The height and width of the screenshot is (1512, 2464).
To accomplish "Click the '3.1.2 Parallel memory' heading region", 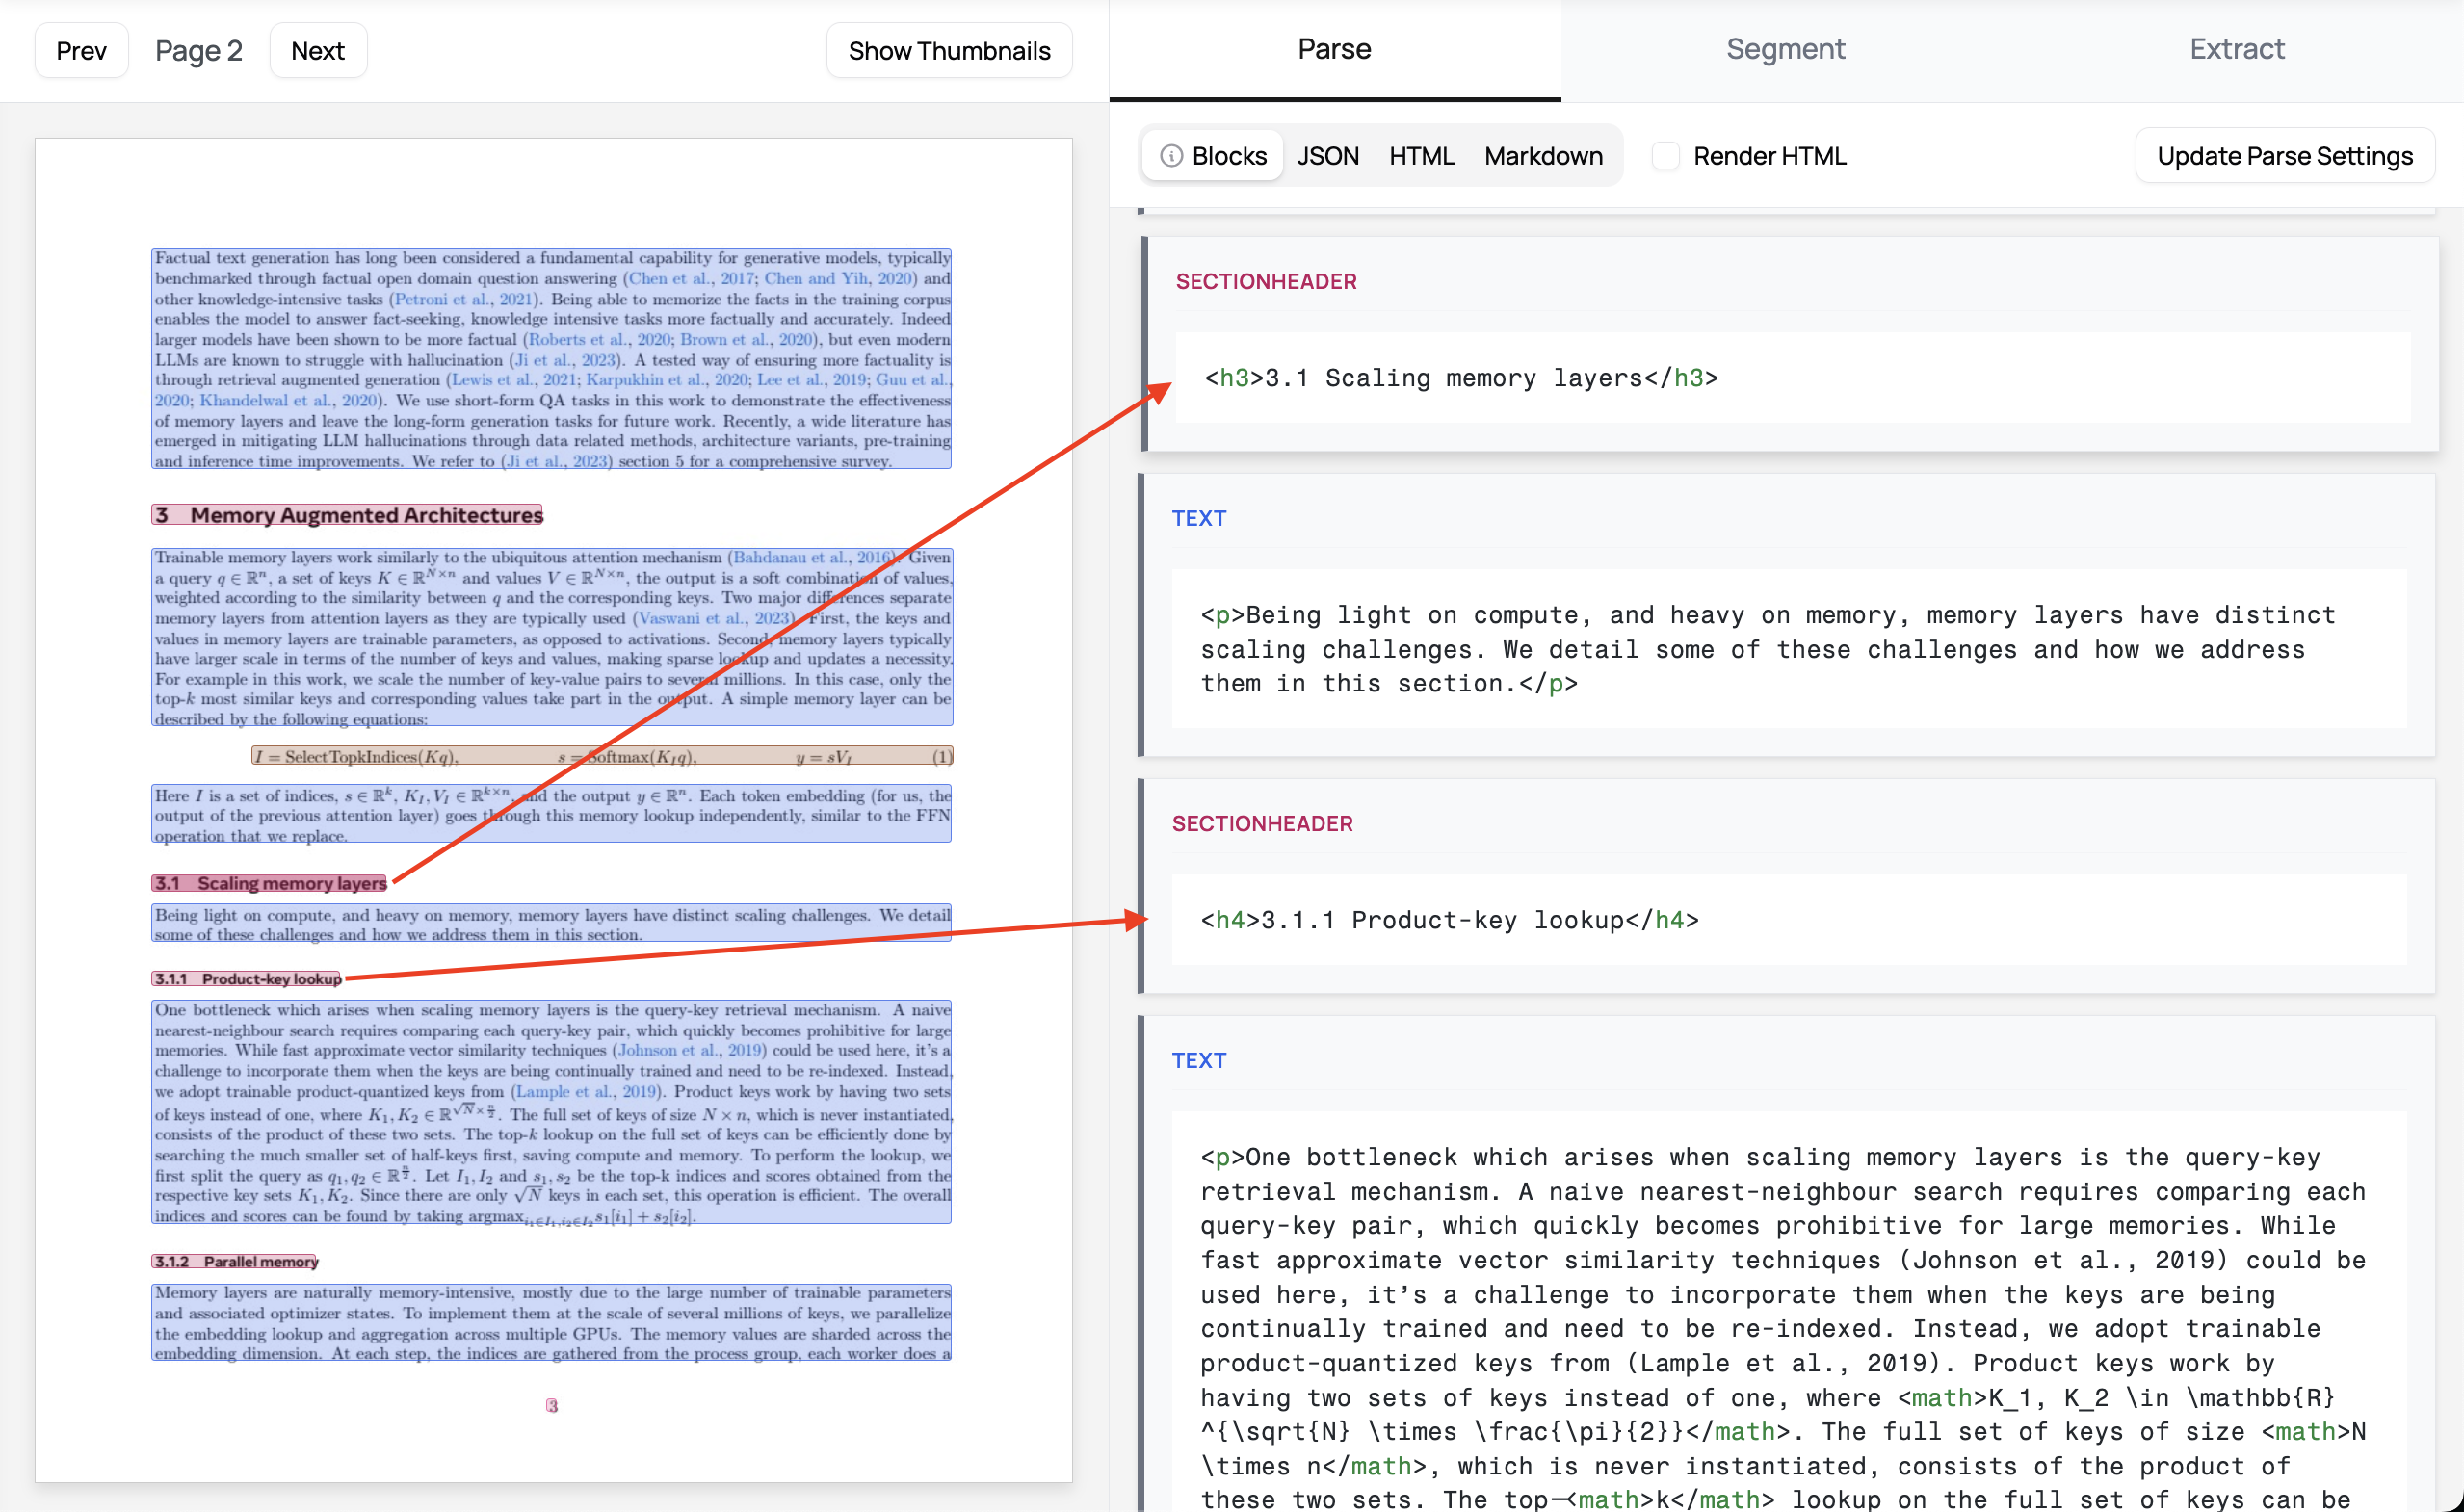I will click(x=235, y=1262).
